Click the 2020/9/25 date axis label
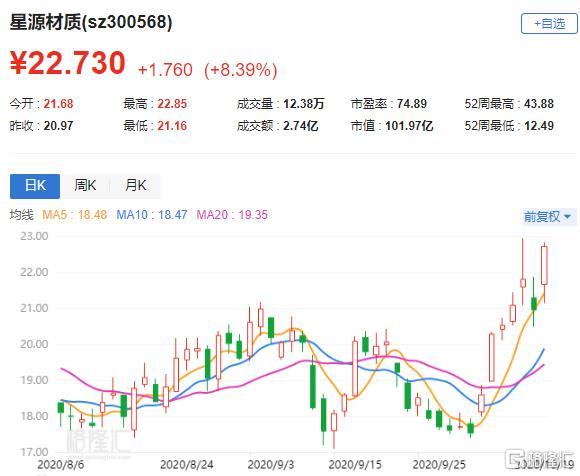The width and height of the screenshot is (580, 476). pyautogui.click(x=439, y=465)
